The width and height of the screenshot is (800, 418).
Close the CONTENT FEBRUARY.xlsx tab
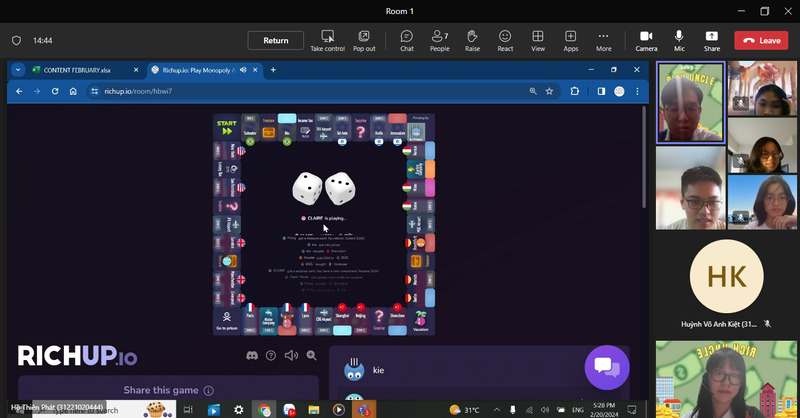[x=136, y=70]
